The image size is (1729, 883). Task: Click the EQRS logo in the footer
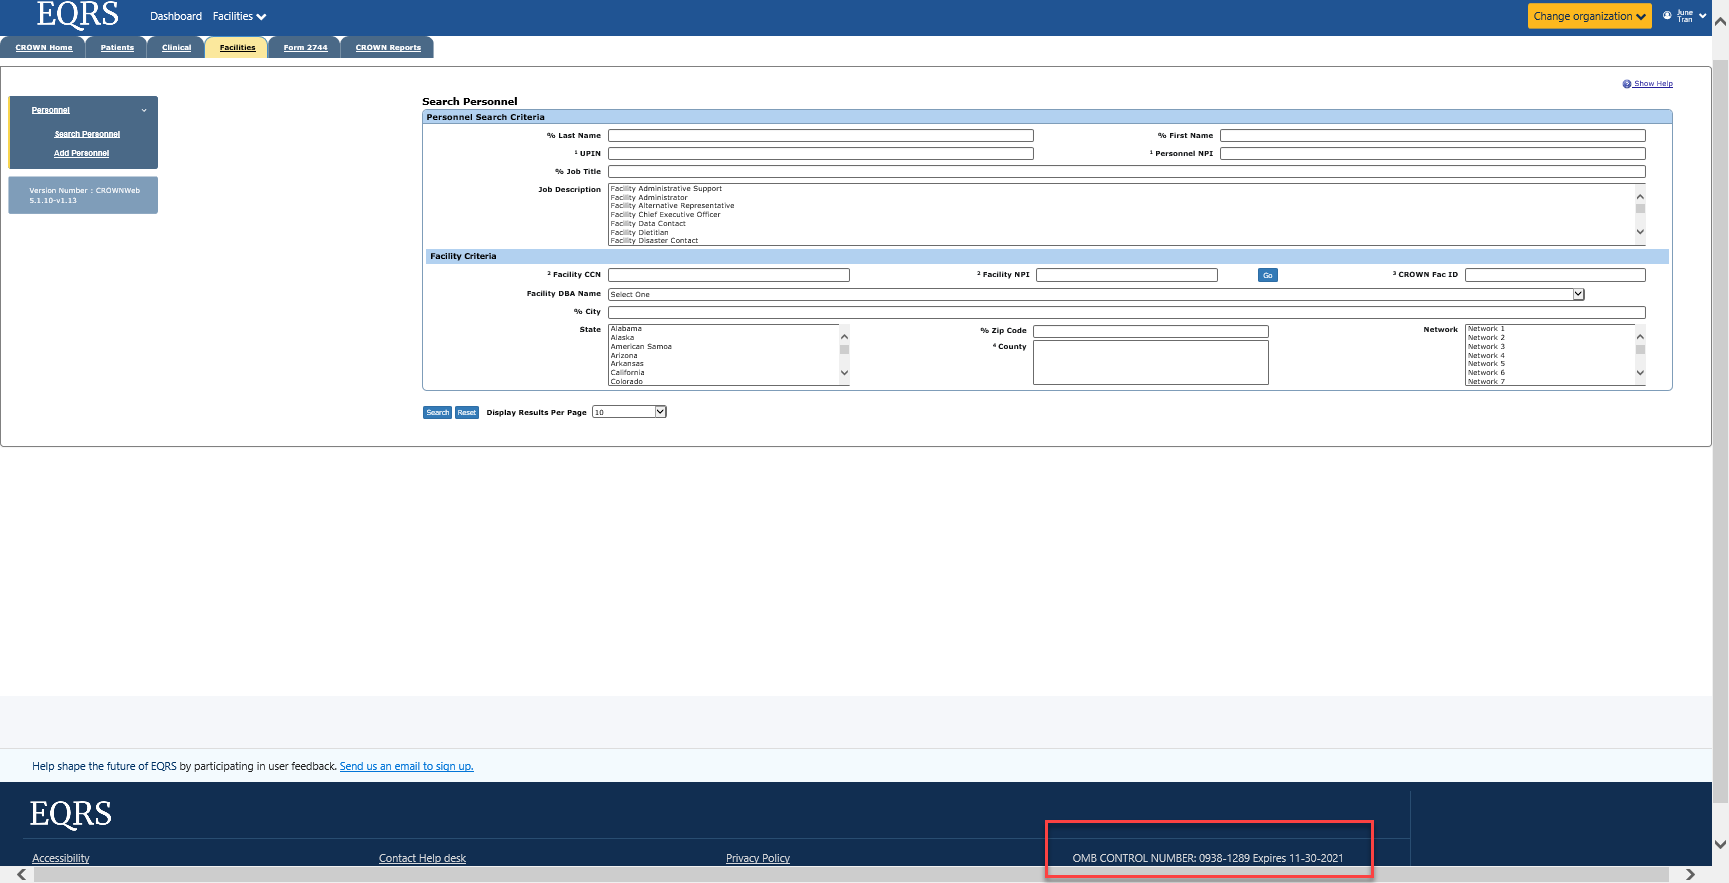click(70, 814)
